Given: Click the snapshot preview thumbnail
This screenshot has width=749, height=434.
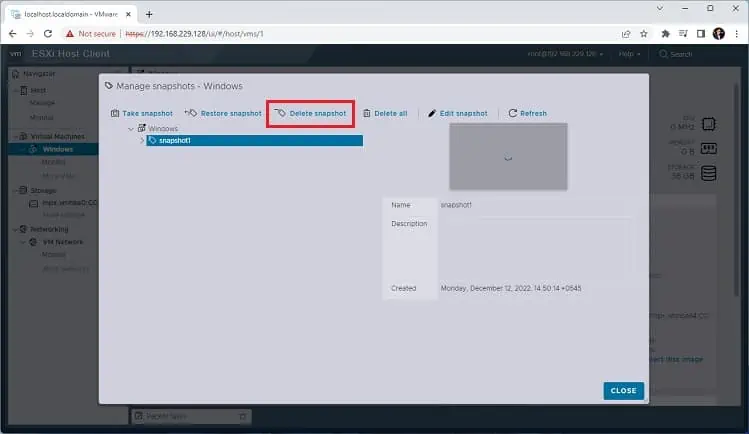Looking at the screenshot, I should 508,157.
